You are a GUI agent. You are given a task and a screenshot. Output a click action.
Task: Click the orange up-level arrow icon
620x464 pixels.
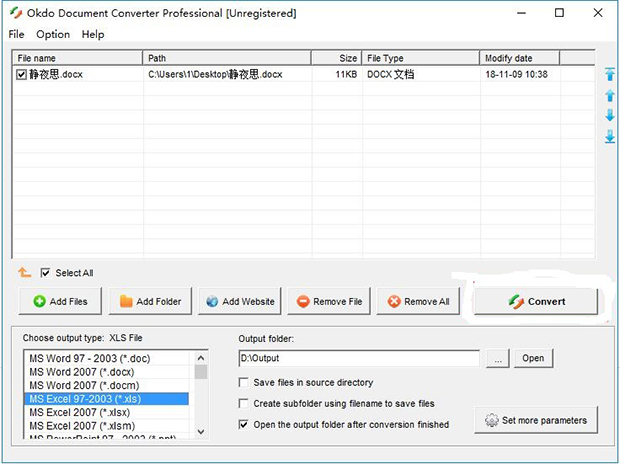[25, 272]
